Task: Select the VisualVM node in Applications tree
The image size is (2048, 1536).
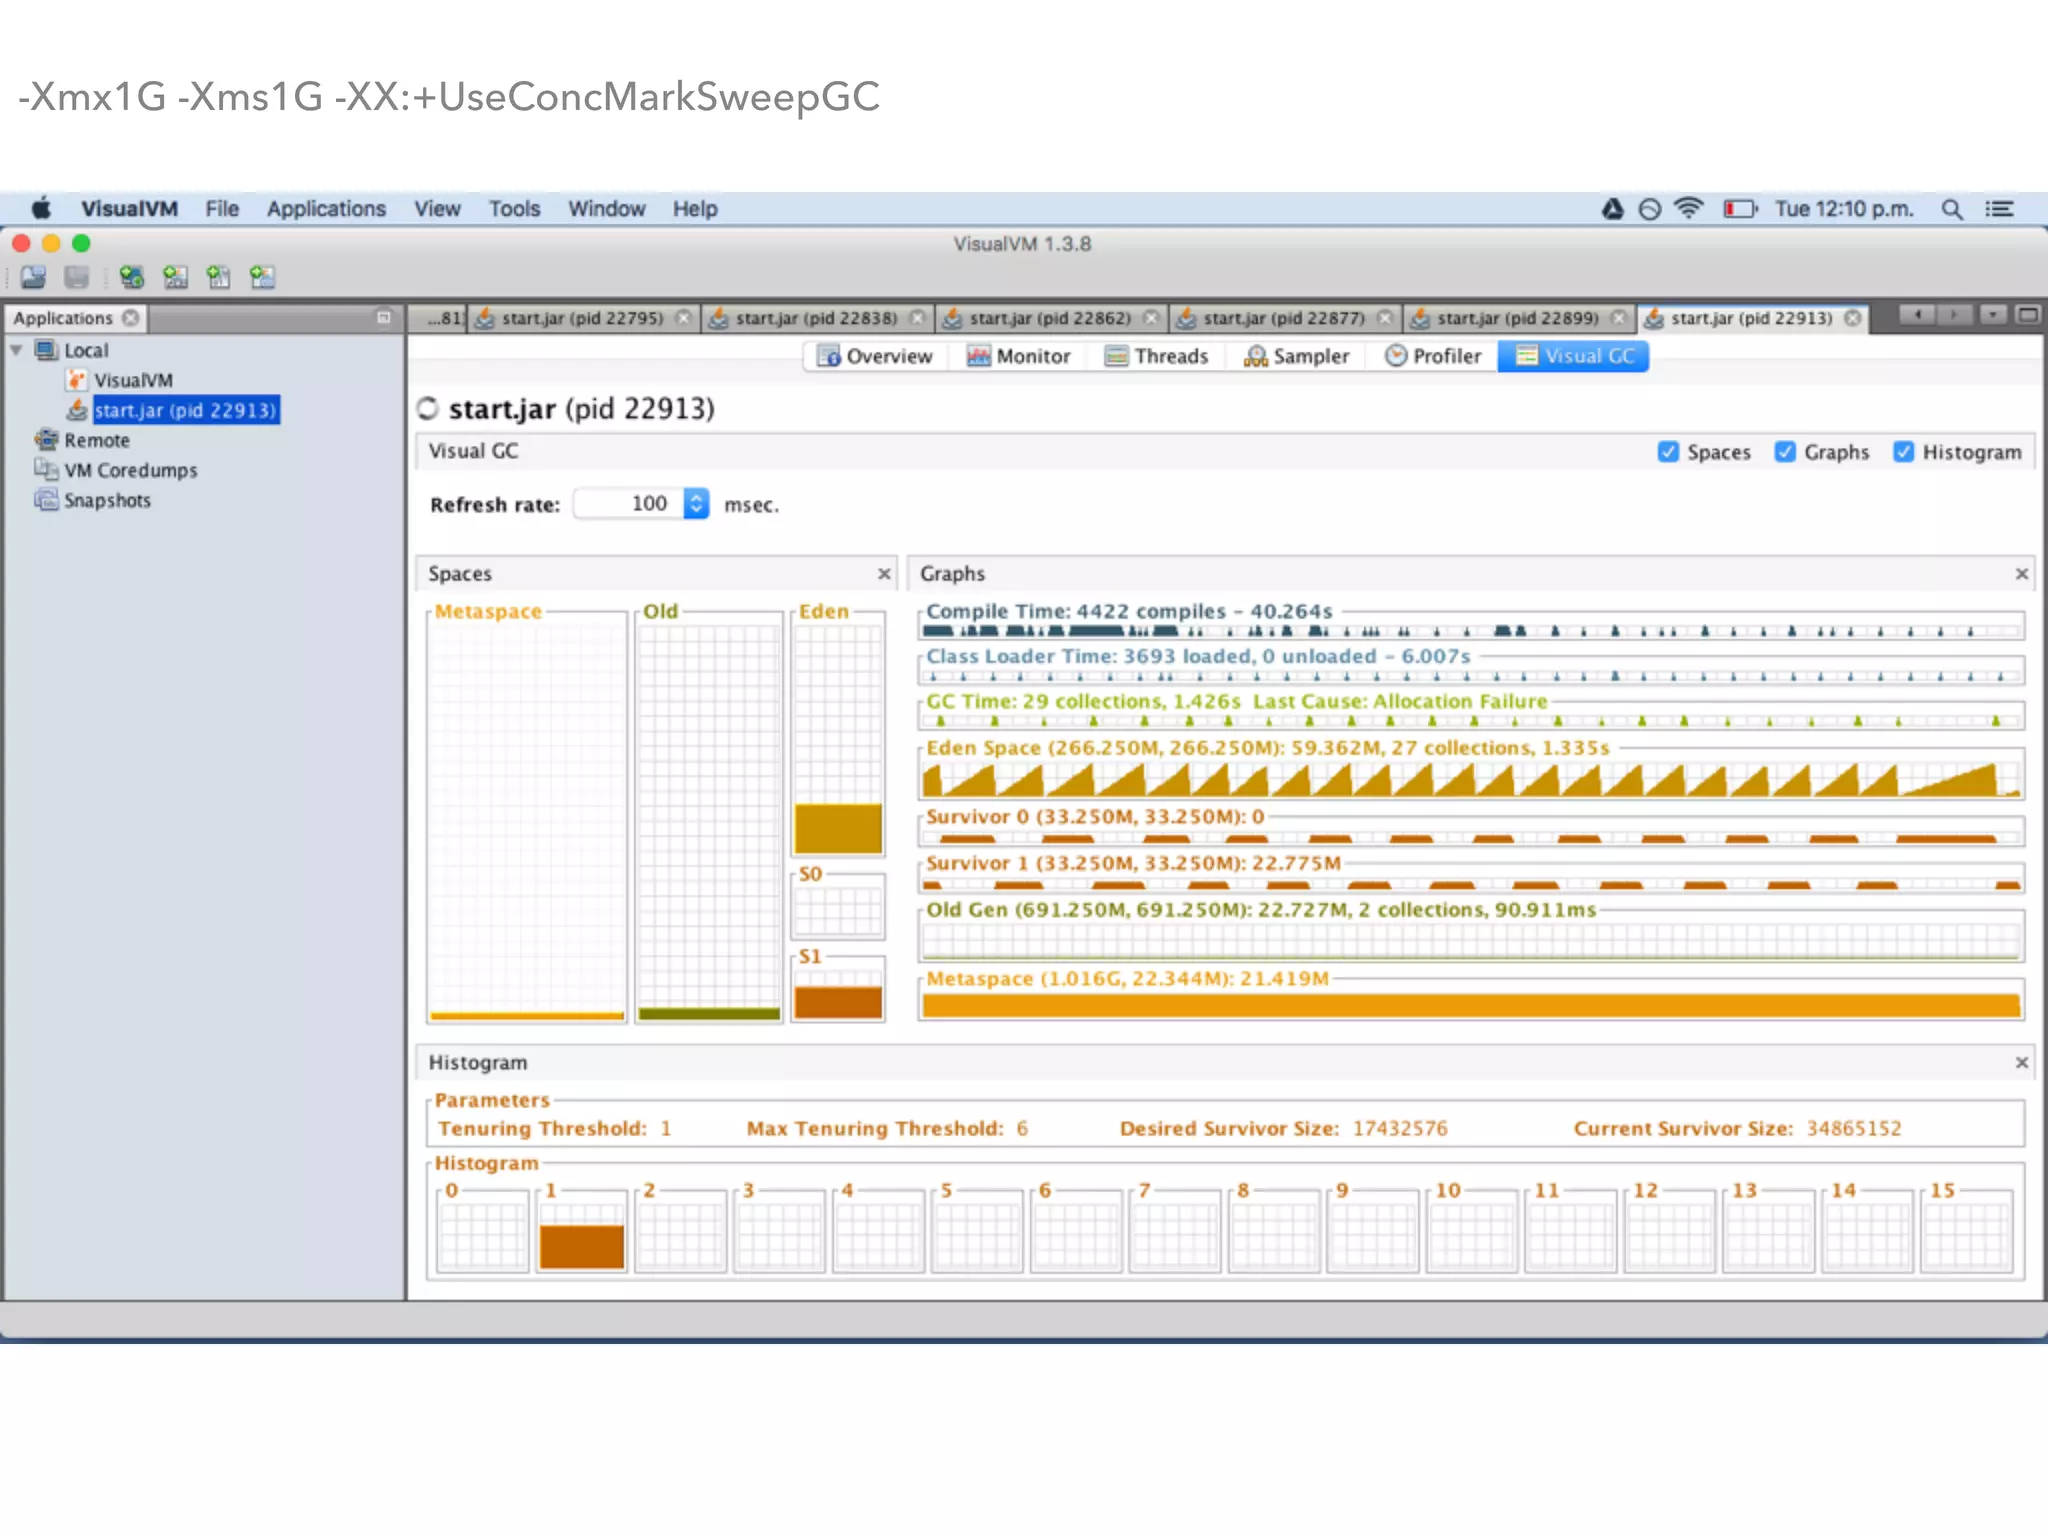Action: [133, 381]
